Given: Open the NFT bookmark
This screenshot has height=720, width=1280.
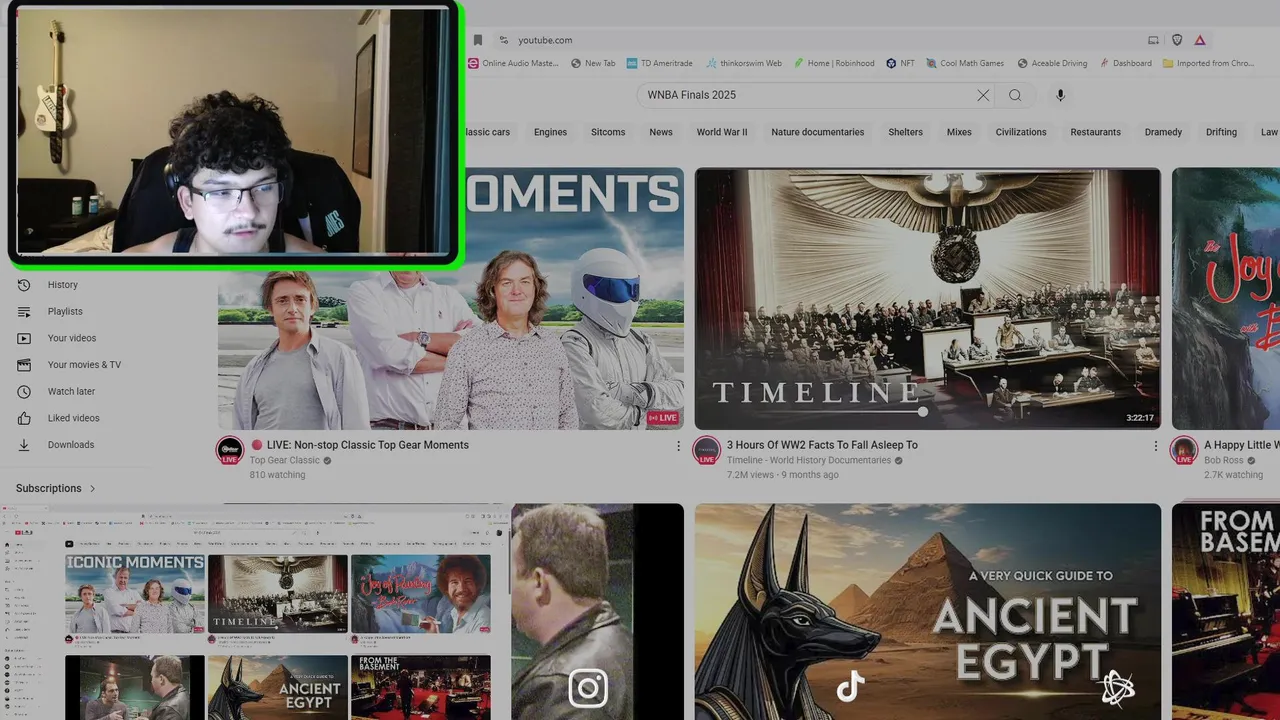Looking at the screenshot, I should click(900, 63).
